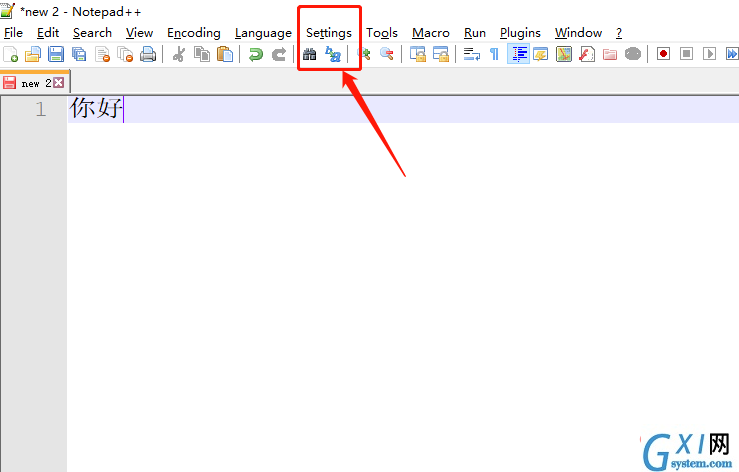The width and height of the screenshot is (739, 472).
Task: Click the Open file folder icon
Action: pyautogui.click(x=33, y=54)
